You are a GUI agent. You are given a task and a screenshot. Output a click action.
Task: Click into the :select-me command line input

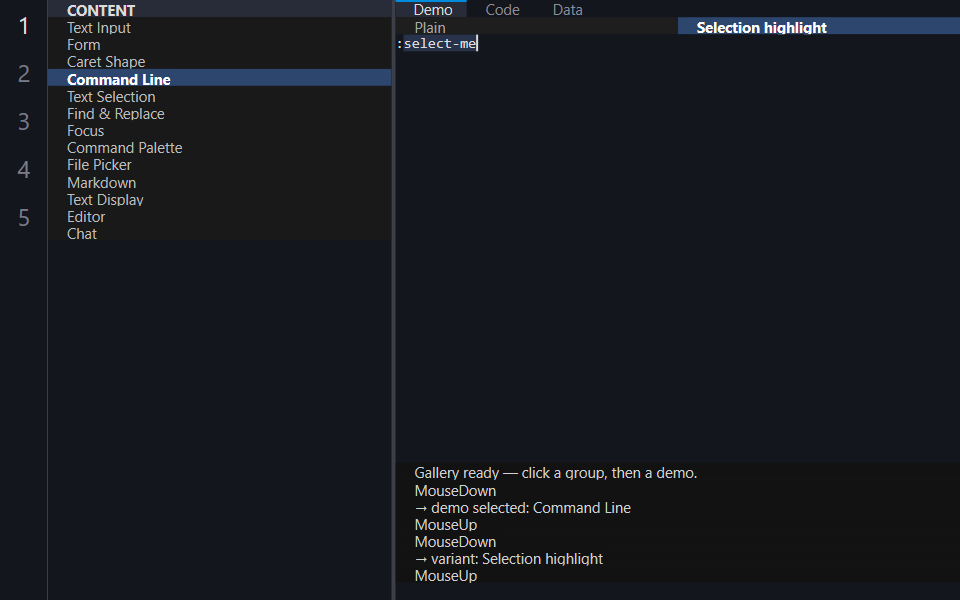[678, 43]
